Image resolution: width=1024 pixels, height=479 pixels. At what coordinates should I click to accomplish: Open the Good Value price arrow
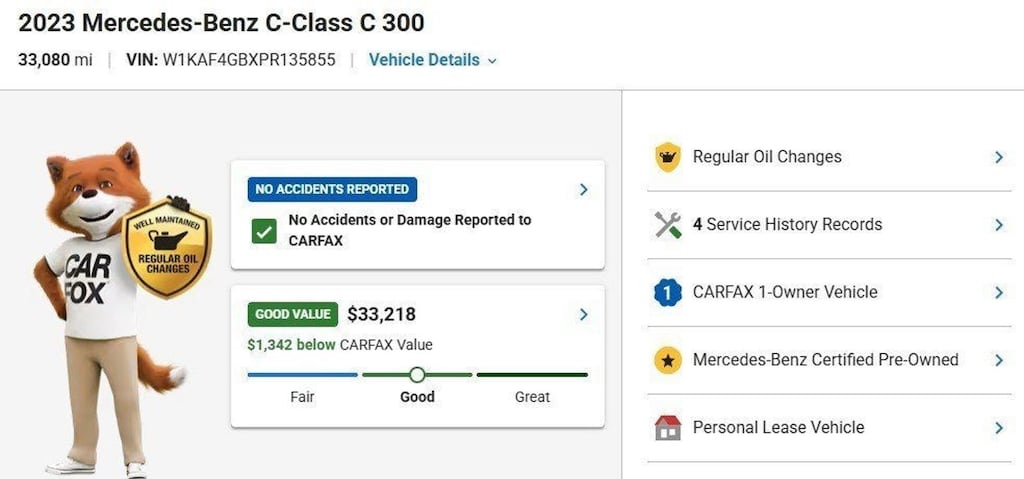(x=583, y=314)
